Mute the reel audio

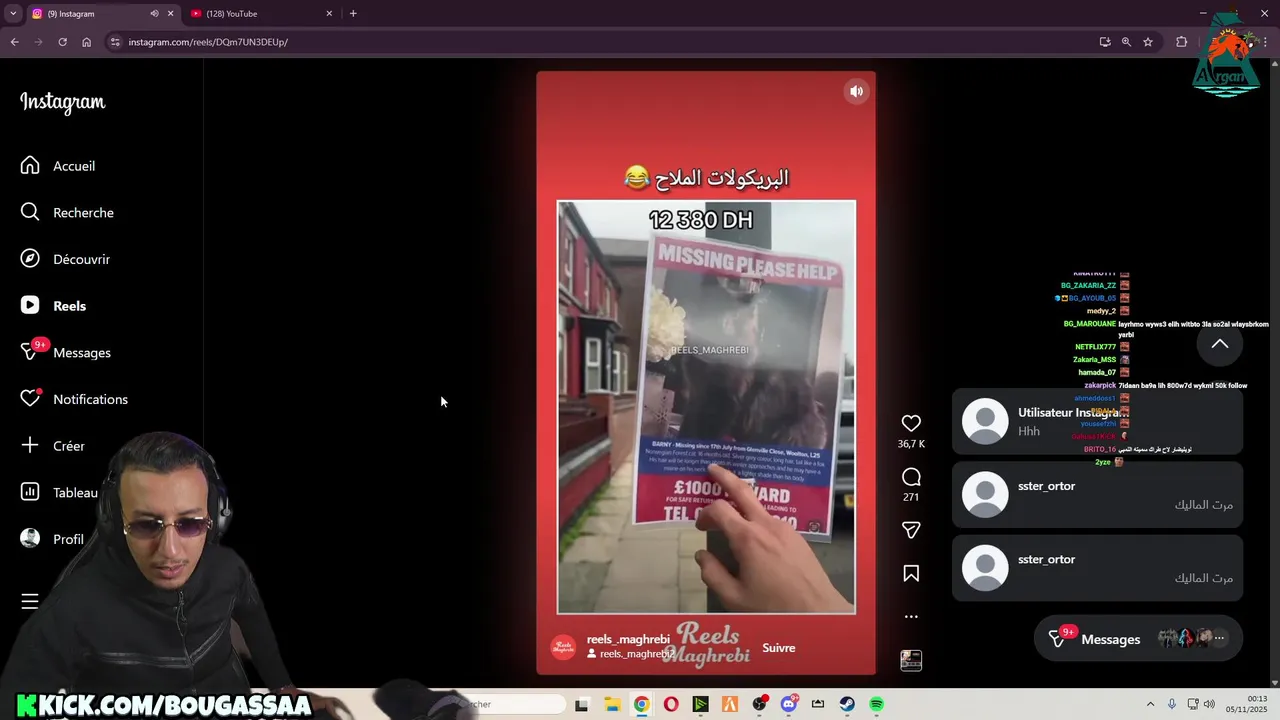[857, 91]
